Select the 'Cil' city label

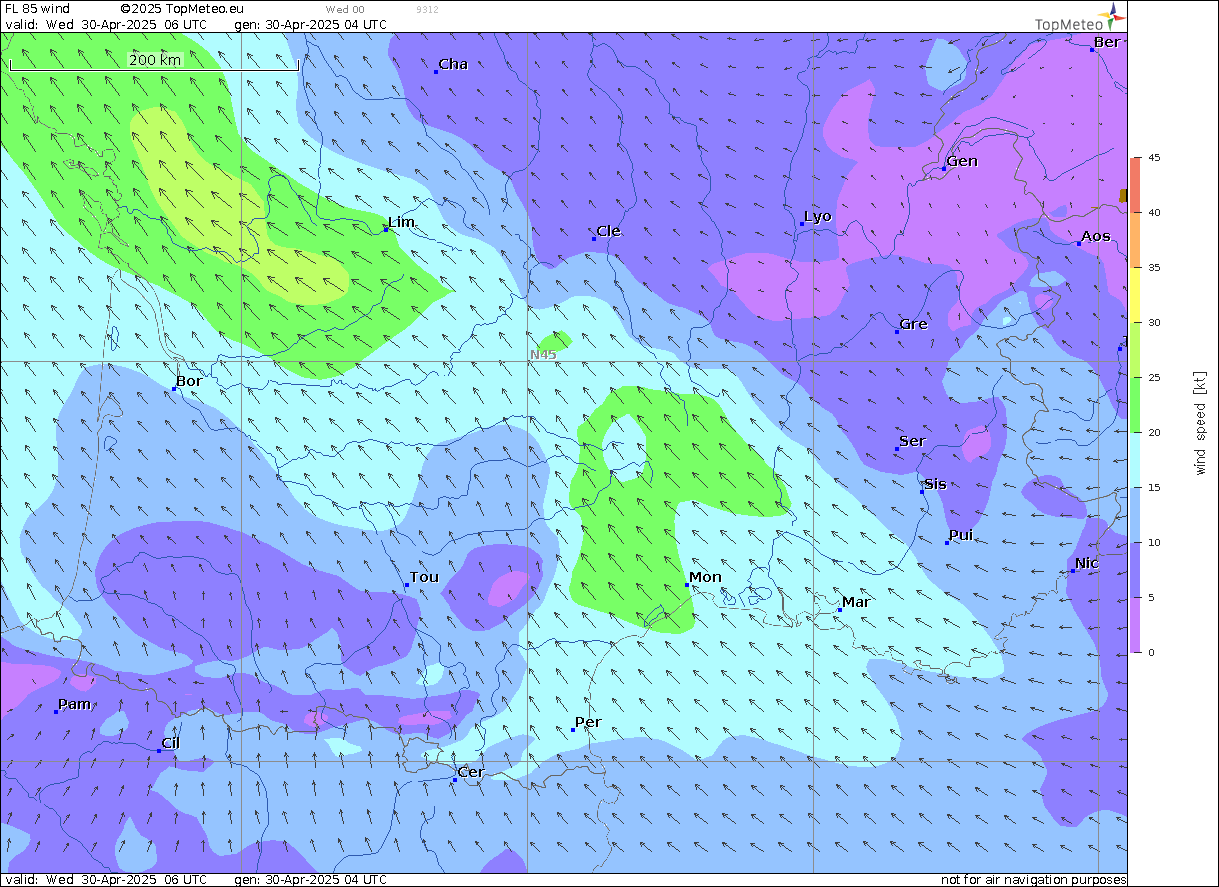[171, 743]
